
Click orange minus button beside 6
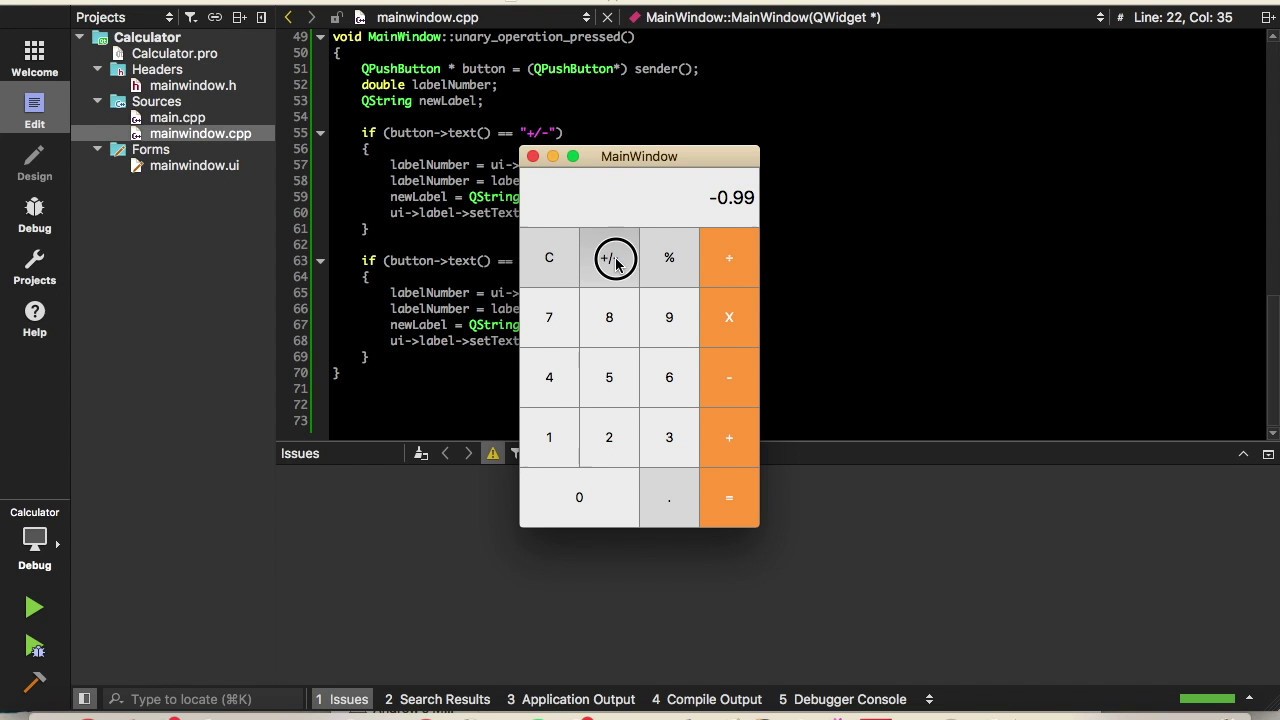pos(729,378)
